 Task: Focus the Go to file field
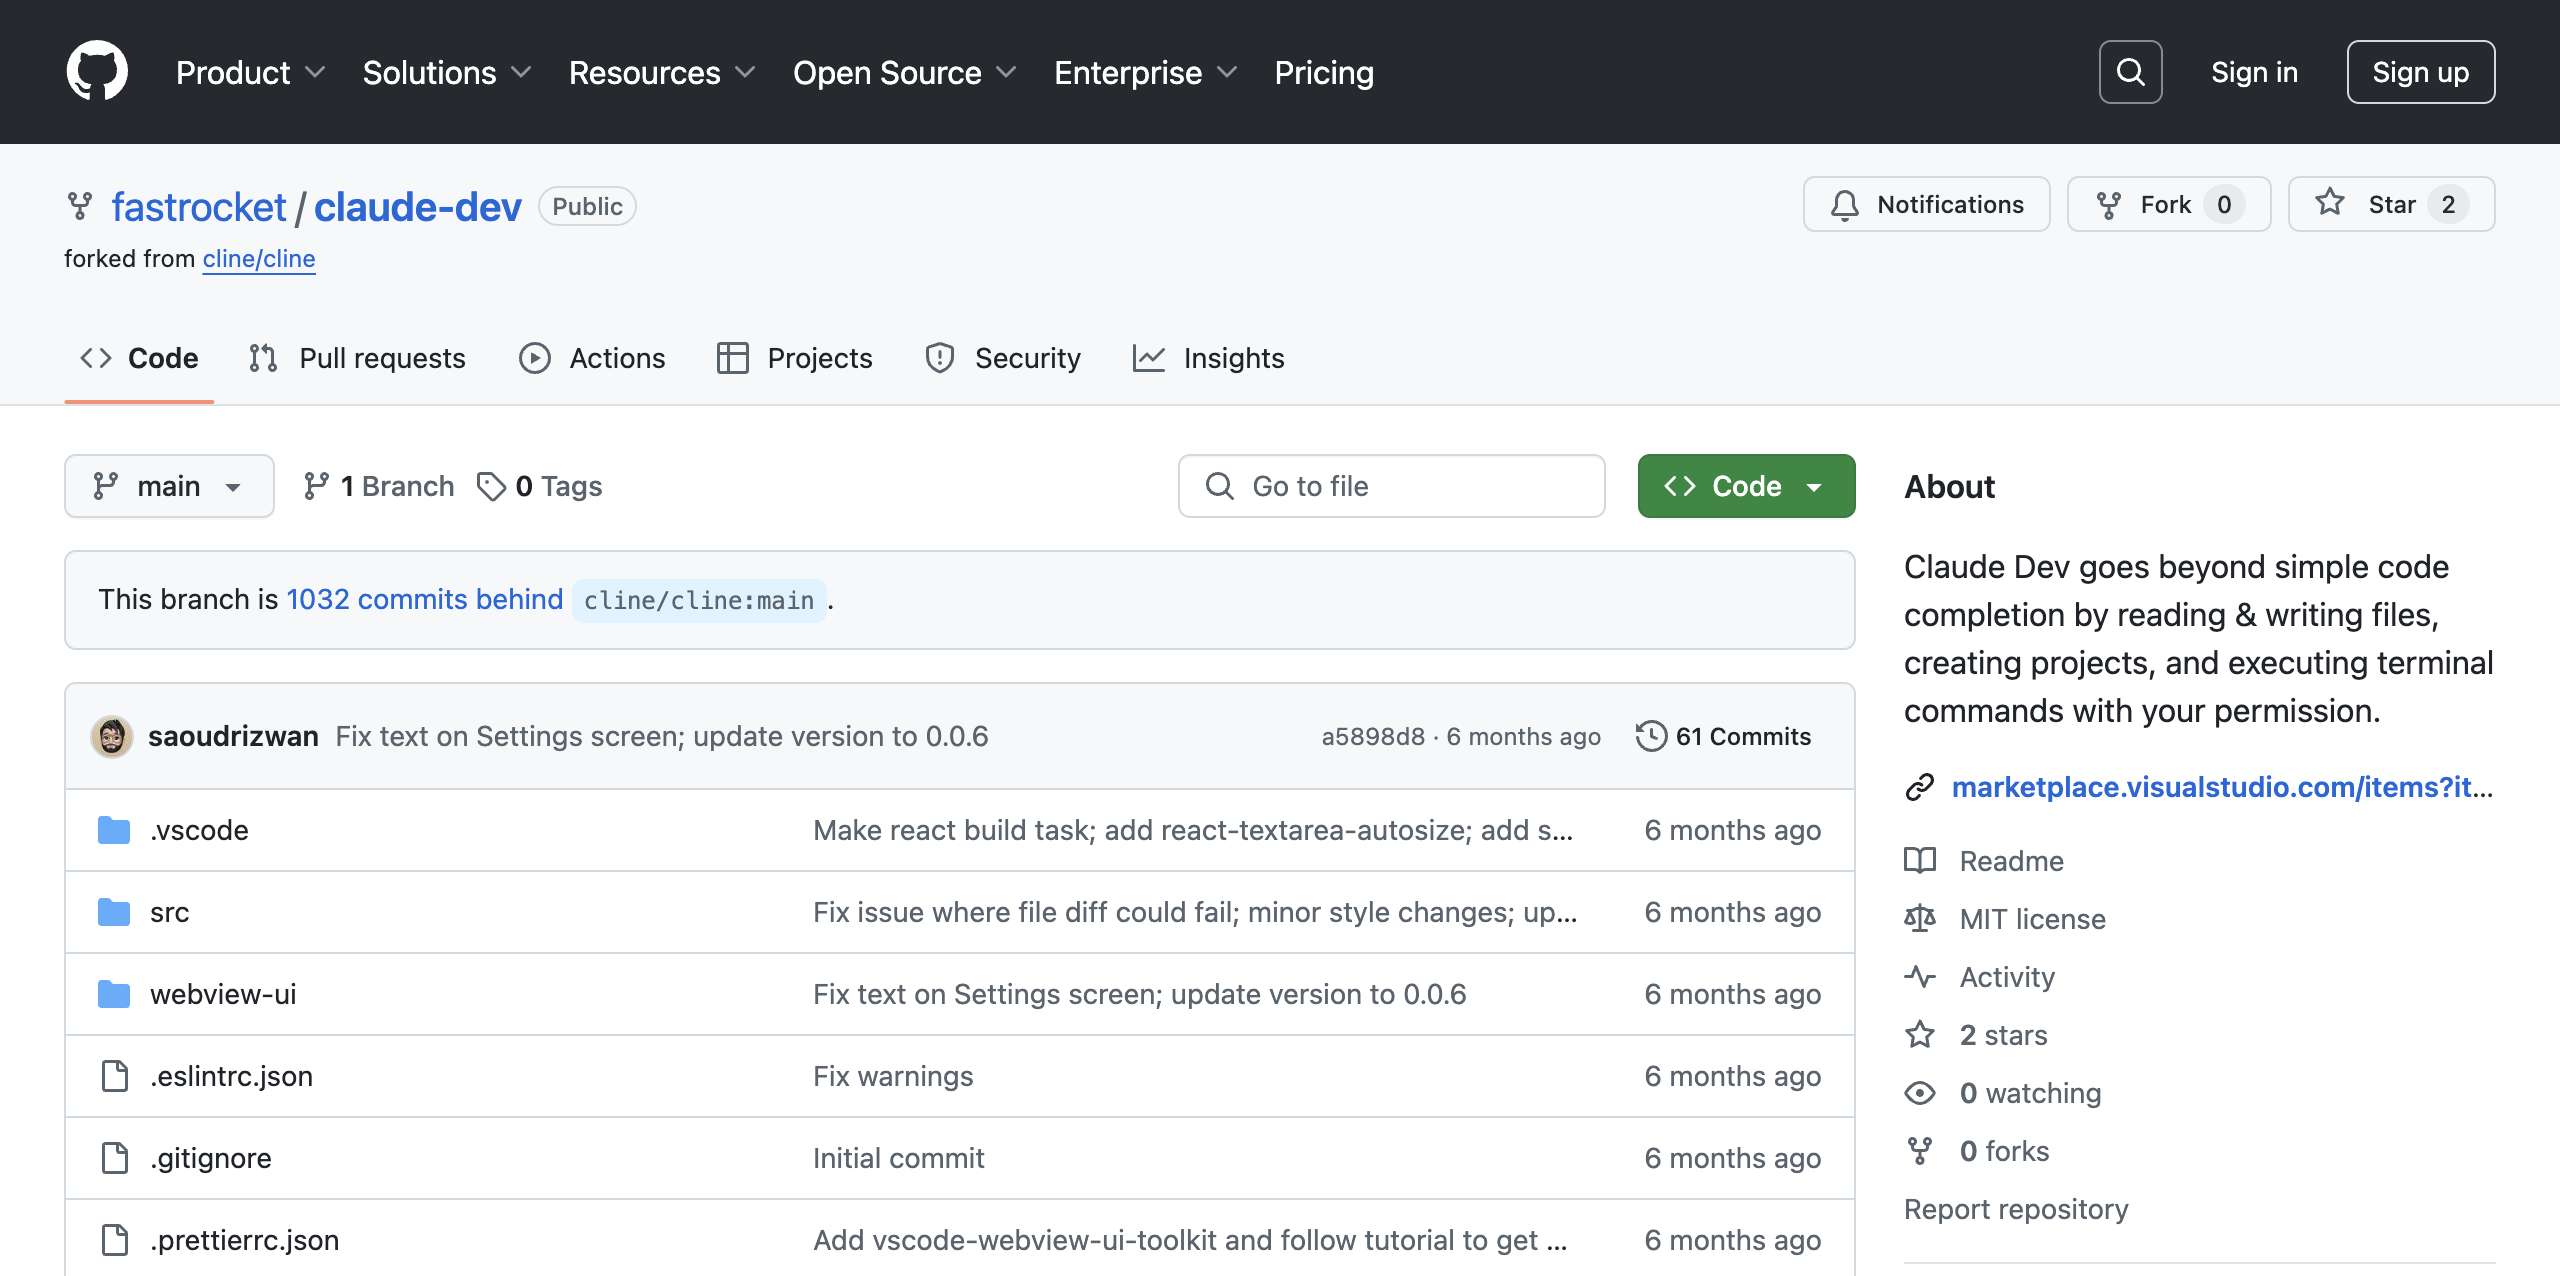[1391, 486]
